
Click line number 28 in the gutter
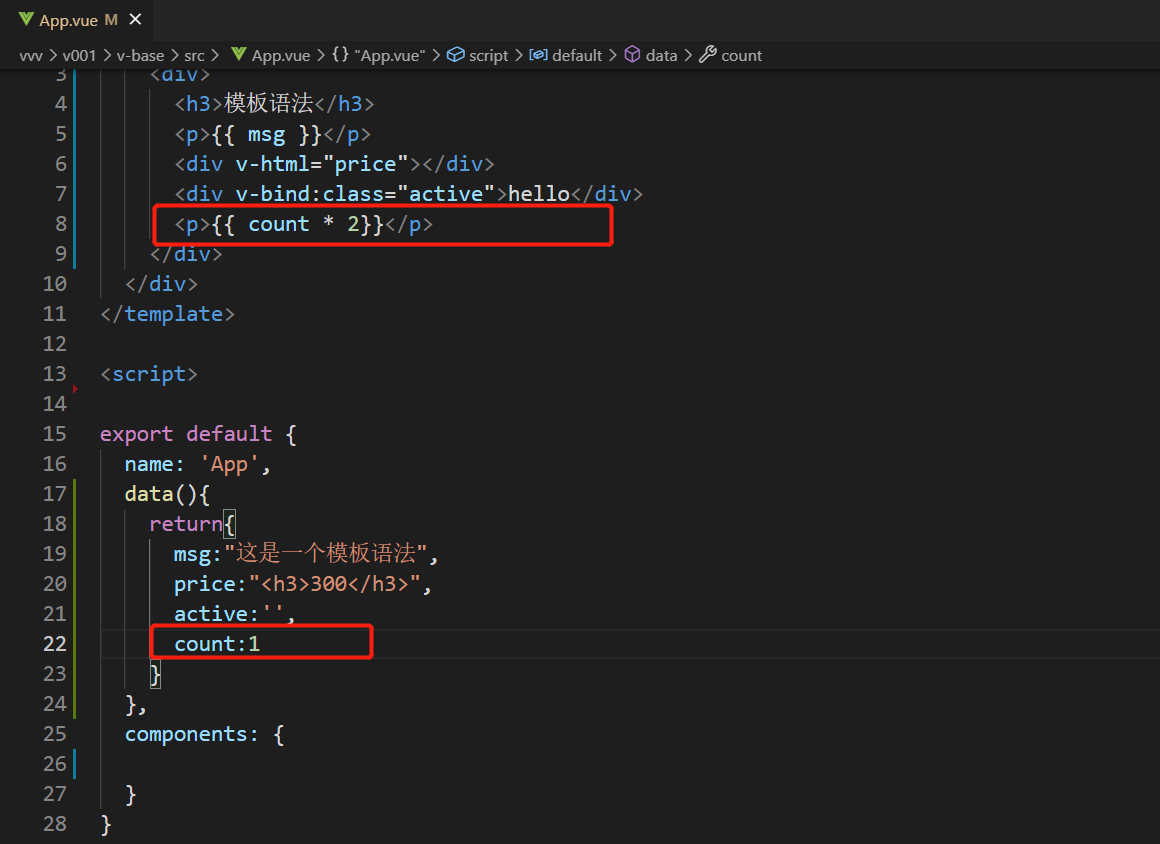(x=55, y=823)
